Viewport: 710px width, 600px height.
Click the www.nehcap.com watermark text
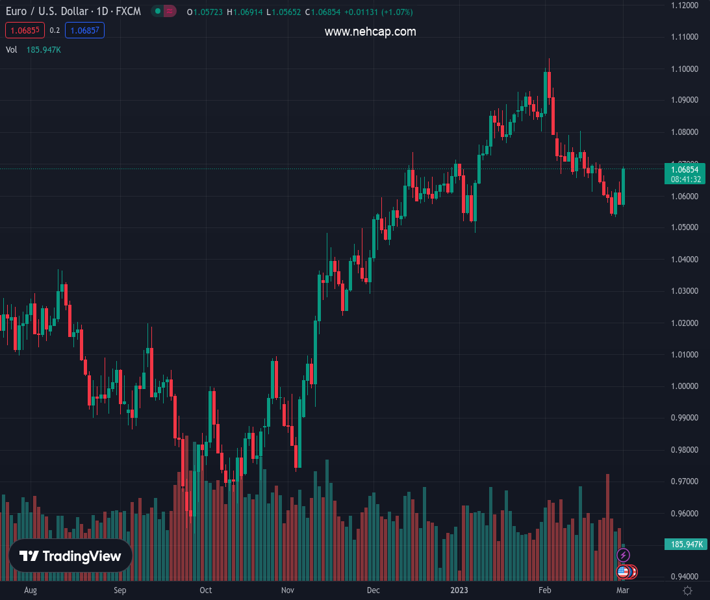pos(370,32)
